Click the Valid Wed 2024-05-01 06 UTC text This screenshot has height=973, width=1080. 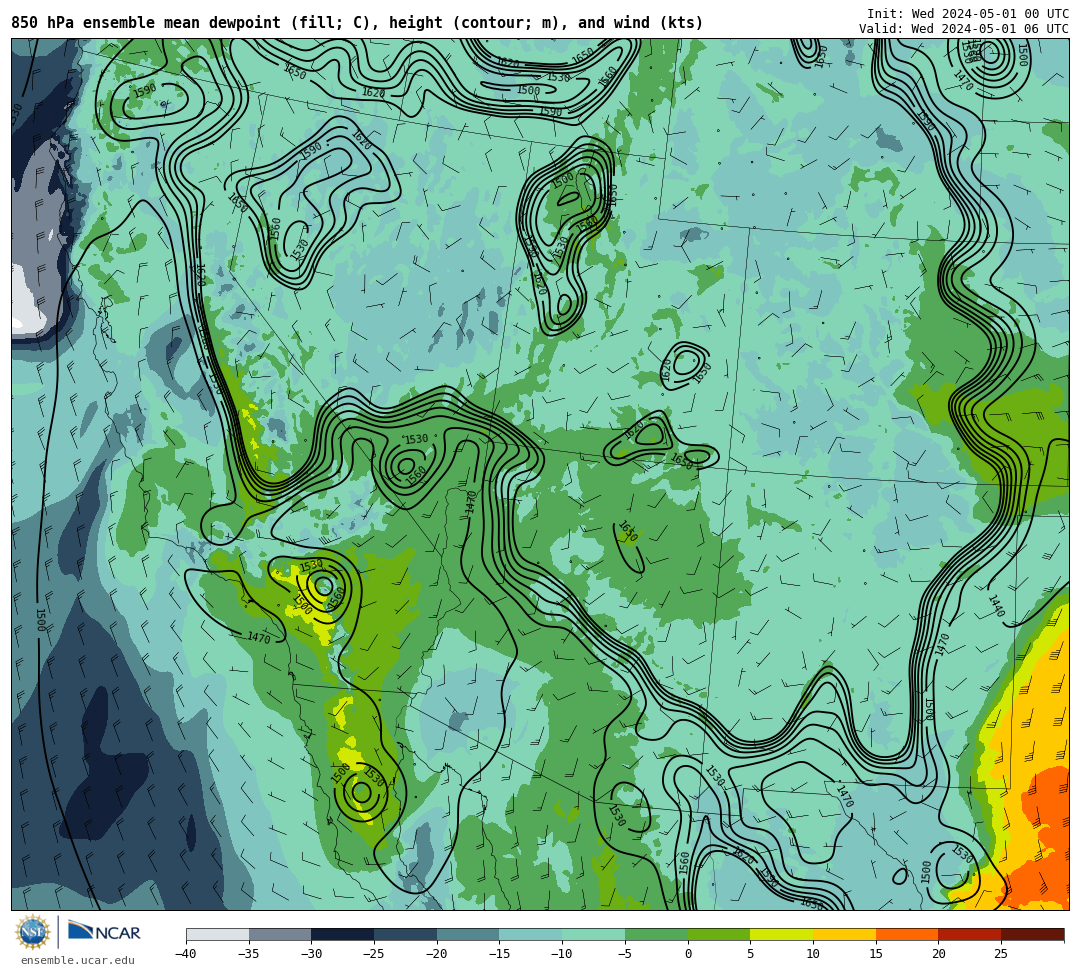tap(964, 29)
